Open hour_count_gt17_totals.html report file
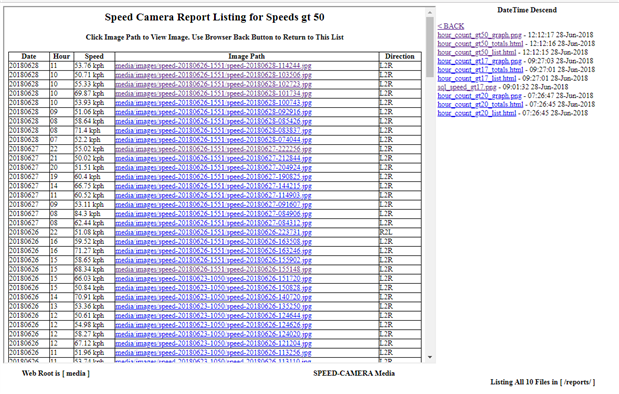Image resolution: width=619 pixels, height=394 pixels. [480, 69]
